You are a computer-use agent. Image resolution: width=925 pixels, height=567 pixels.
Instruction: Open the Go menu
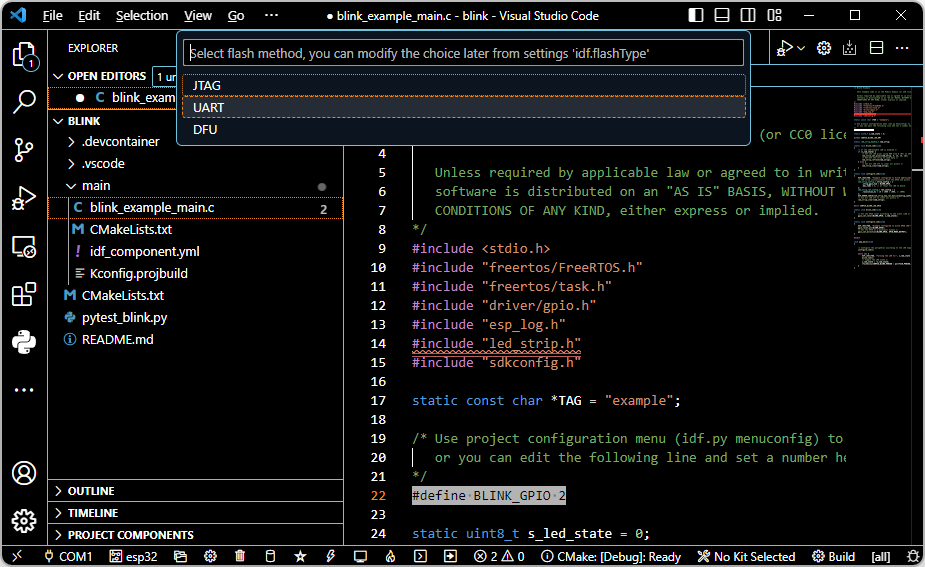[236, 16]
